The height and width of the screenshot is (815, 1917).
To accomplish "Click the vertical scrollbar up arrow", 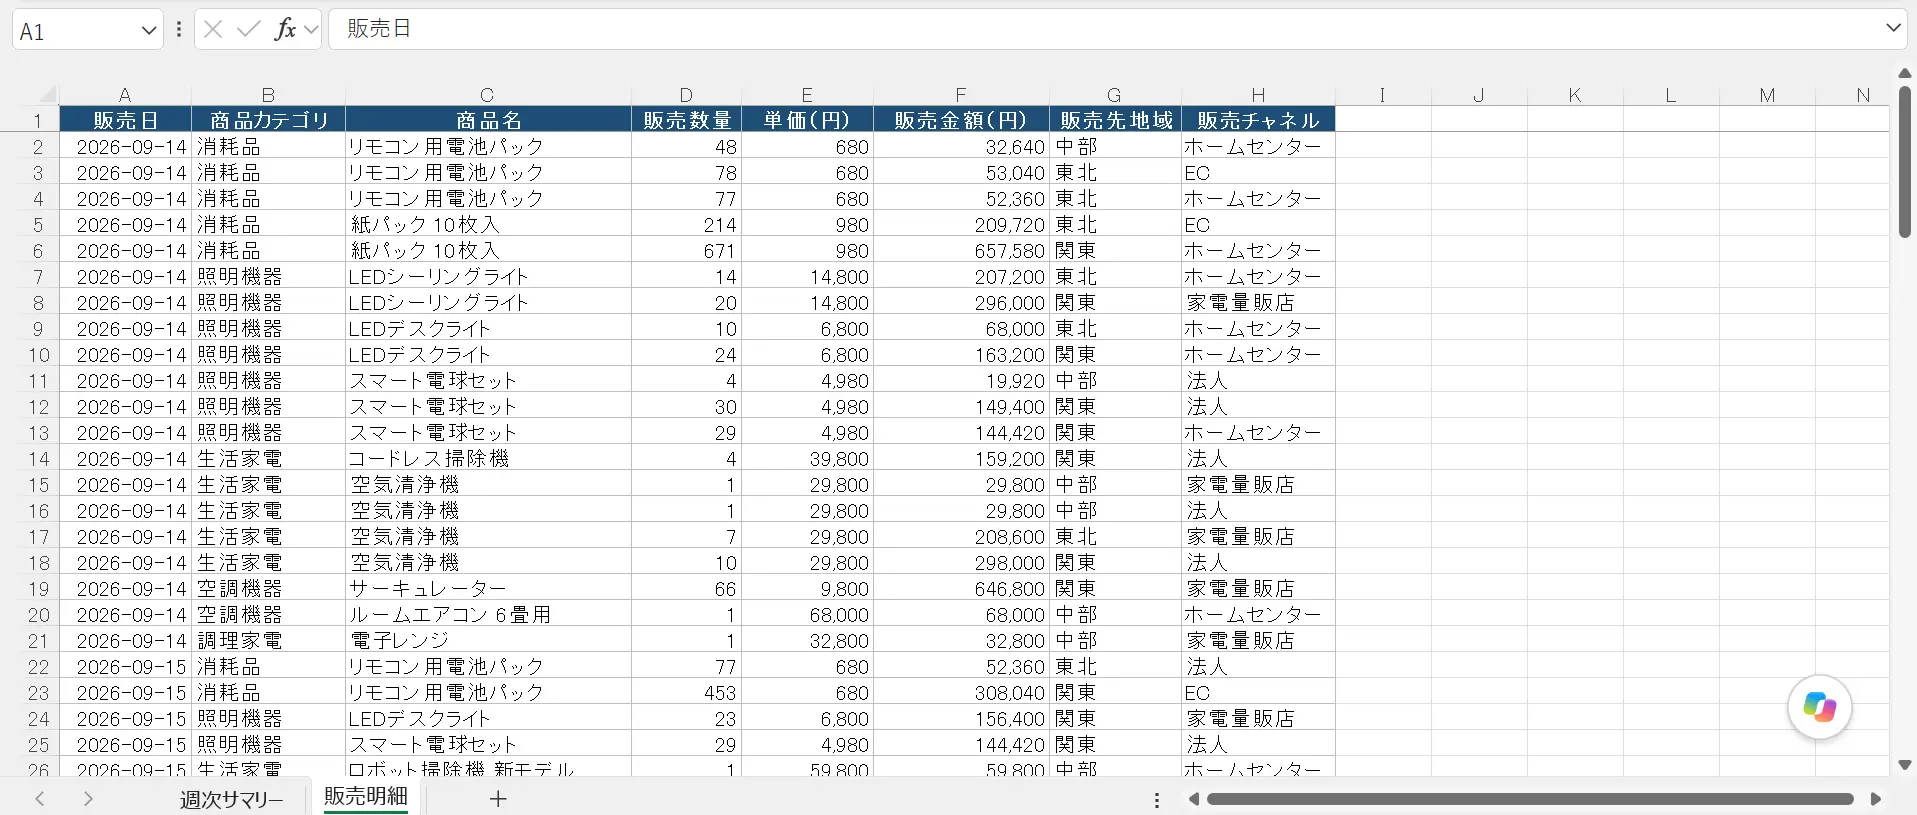I will click(x=1905, y=73).
